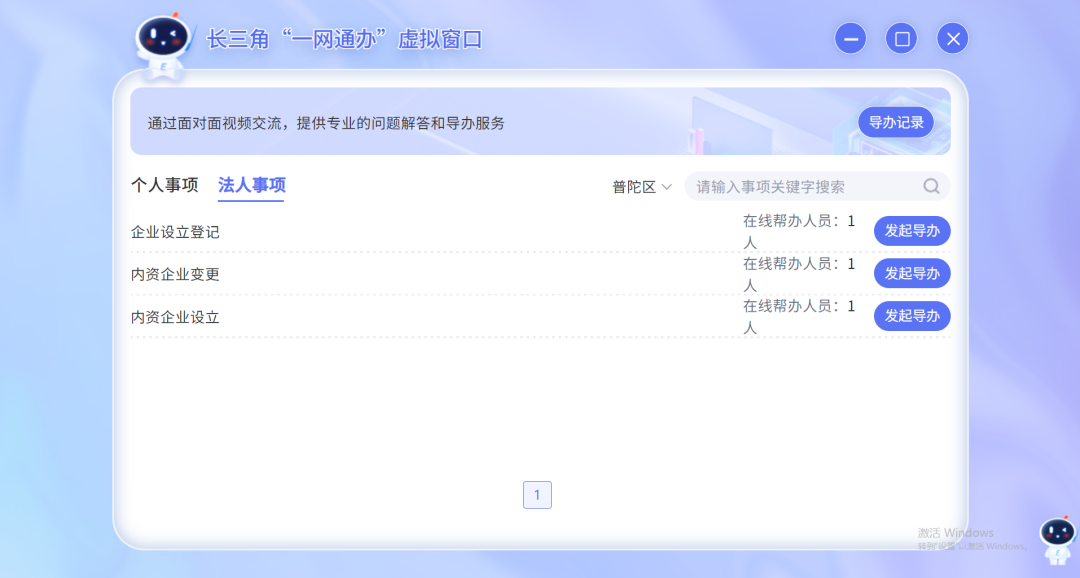
Task: Switch to the 个人事项 tab
Action: (165, 185)
